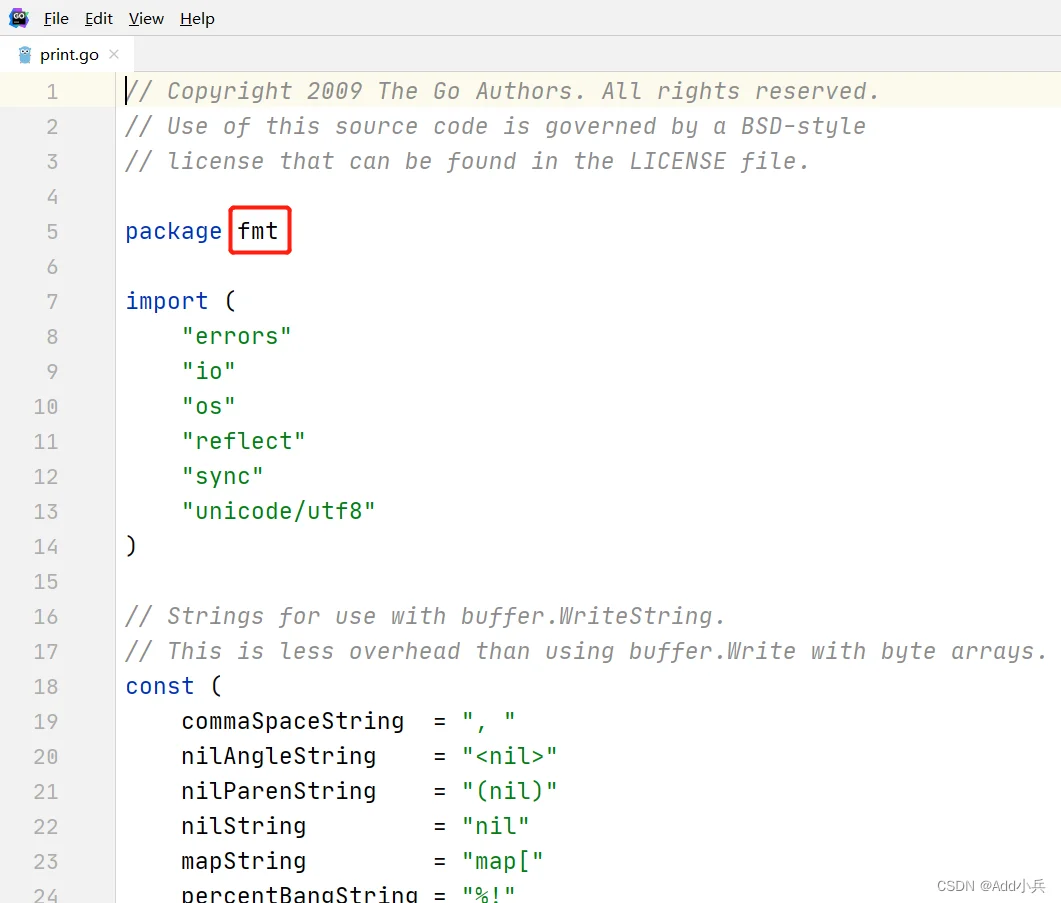This screenshot has height=903, width=1061.
Task: Click the "map[" string value
Action: pos(503,862)
